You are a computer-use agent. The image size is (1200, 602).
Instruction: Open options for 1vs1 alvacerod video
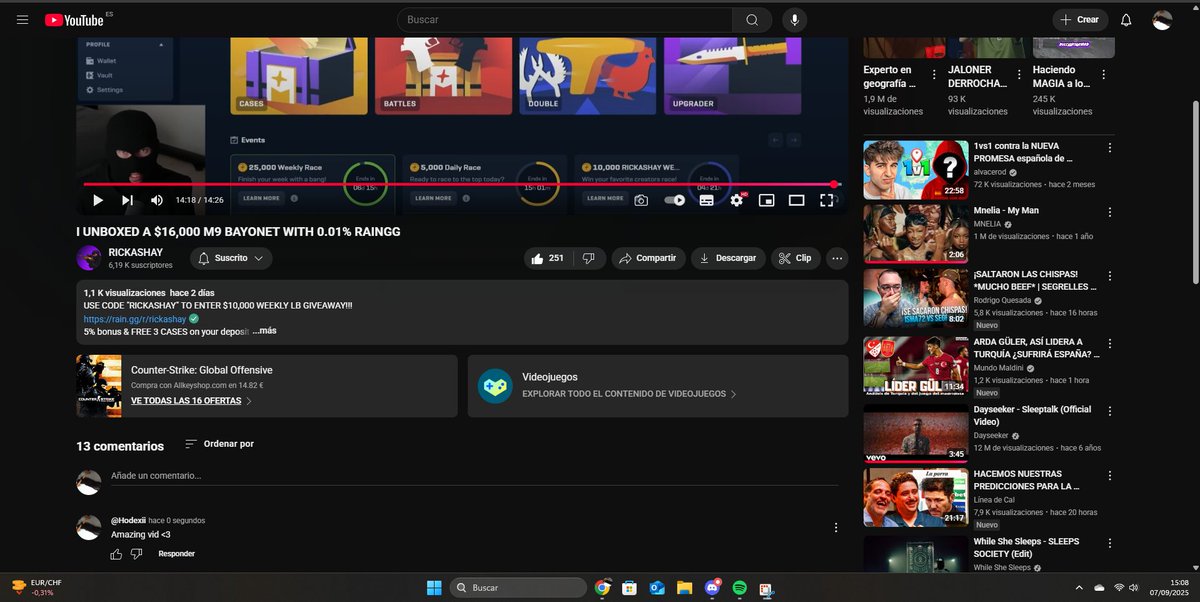[1109, 147]
